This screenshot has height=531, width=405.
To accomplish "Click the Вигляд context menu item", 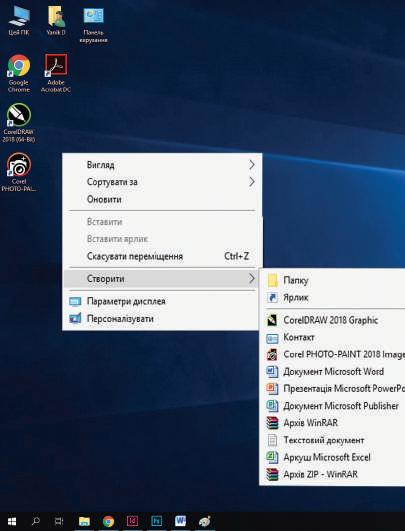I will coord(162,165).
